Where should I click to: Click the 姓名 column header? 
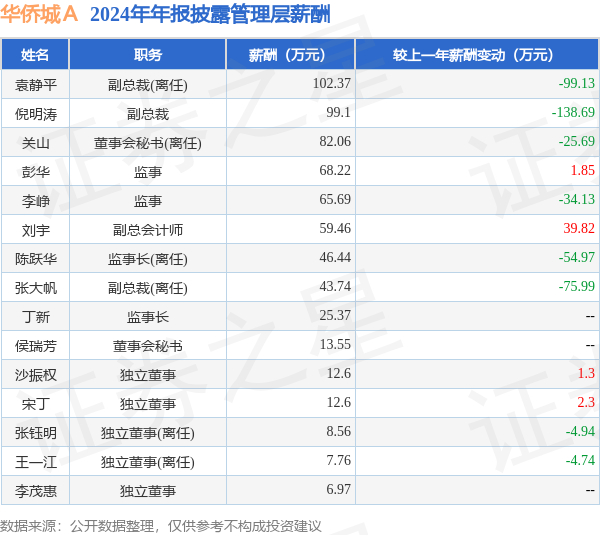pos(35,55)
